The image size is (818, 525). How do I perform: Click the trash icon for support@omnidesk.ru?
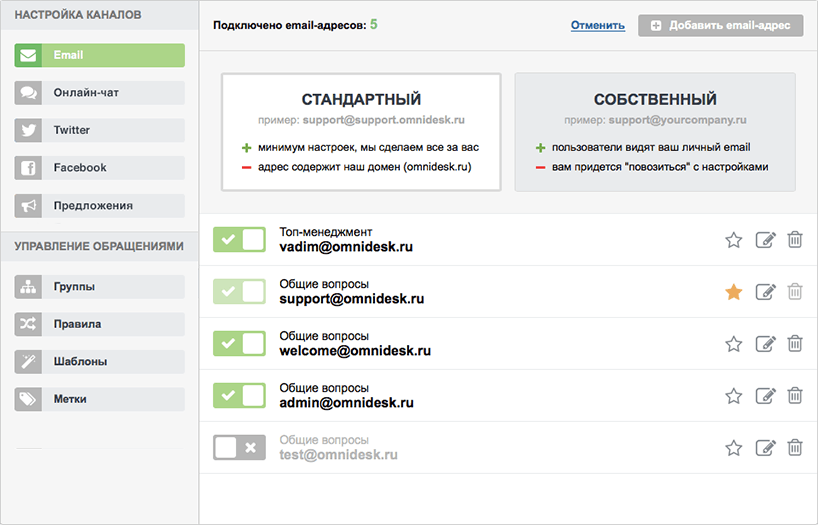(x=795, y=291)
